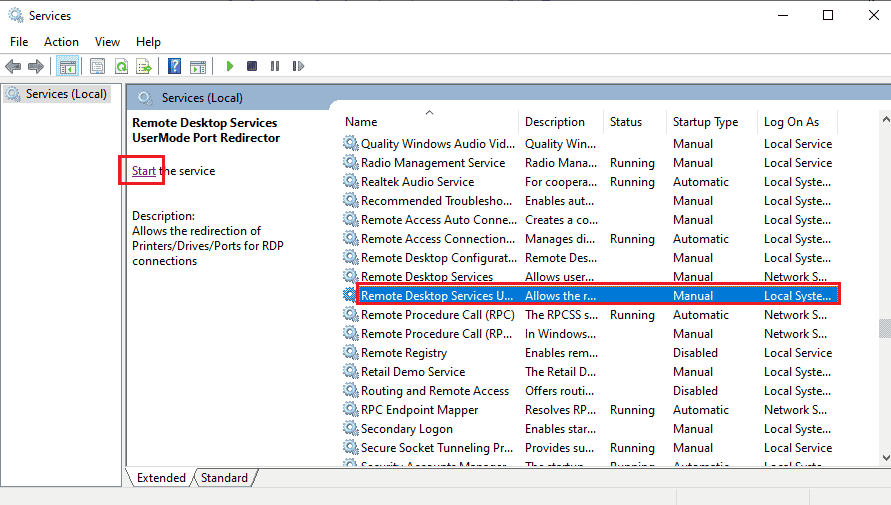Image resolution: width=891 pixels, height=505 pixels.
Task: Select the Remote Procedure Call (RP... locator row
Action: point(436,333)
